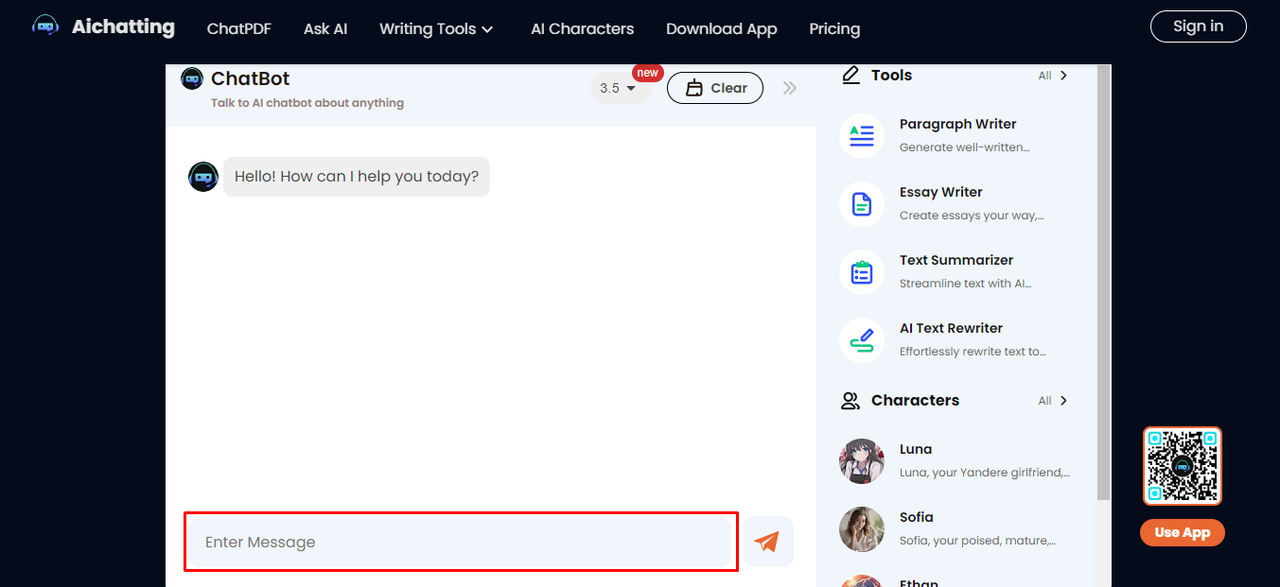The height and width of the screenshot is (587, 1280).
Task: Click the QR code image
Action: [1182, 466]
